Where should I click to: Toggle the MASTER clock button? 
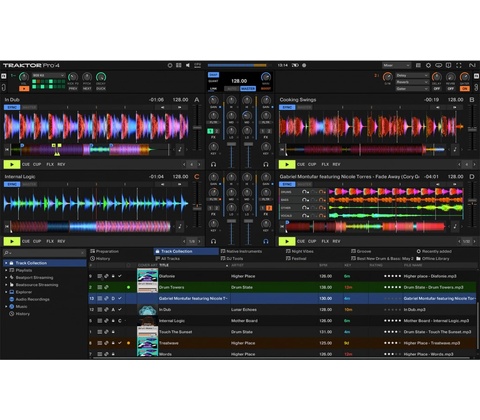click(x=248, y=89)
